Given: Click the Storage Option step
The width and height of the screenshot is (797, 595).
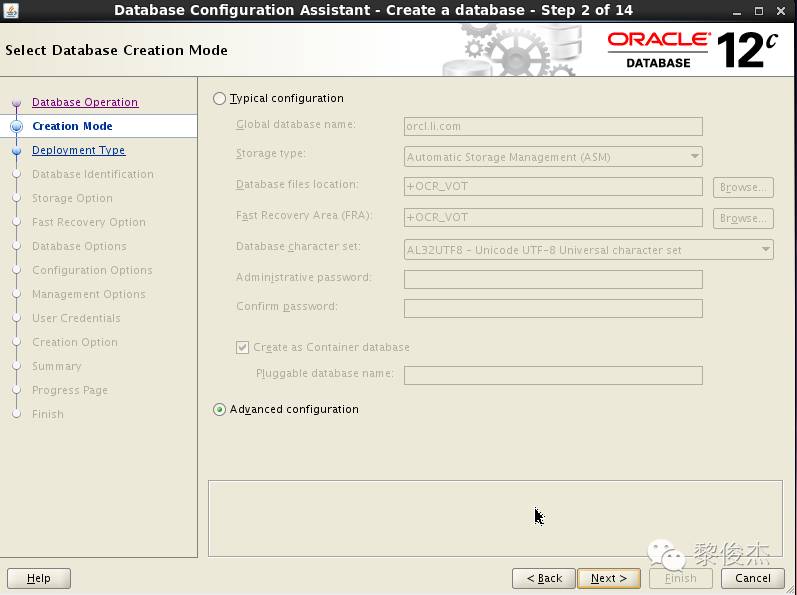Looking at the screenshot, I should (x=72, y=198).
